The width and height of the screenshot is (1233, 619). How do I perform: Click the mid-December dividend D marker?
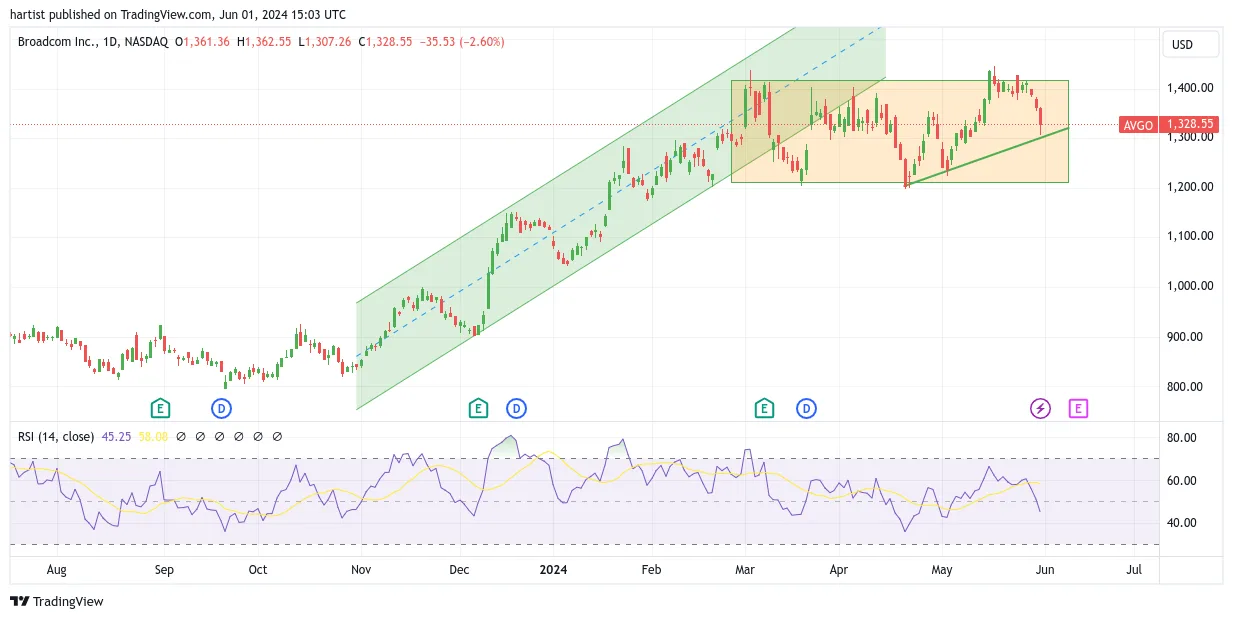[x=516, y=408]
